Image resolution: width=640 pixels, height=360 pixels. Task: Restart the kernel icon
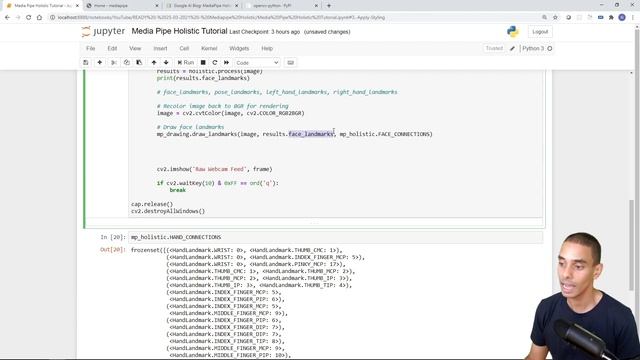(x=215, y=62)
